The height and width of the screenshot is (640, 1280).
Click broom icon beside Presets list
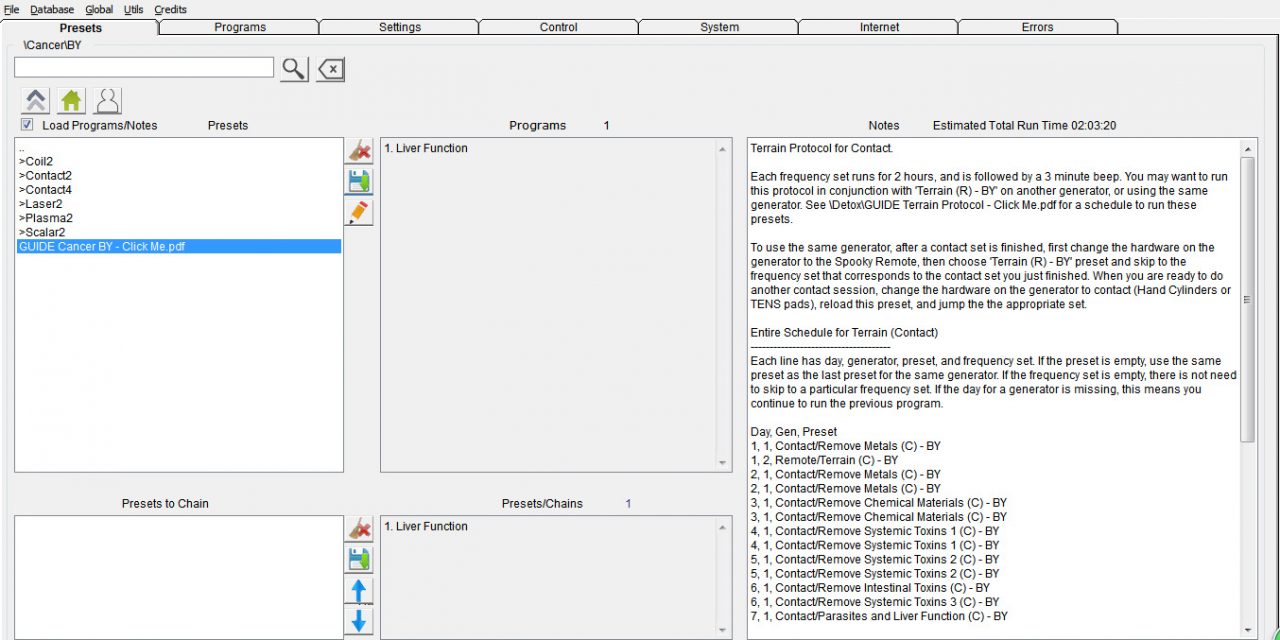(x=359, y=151)
